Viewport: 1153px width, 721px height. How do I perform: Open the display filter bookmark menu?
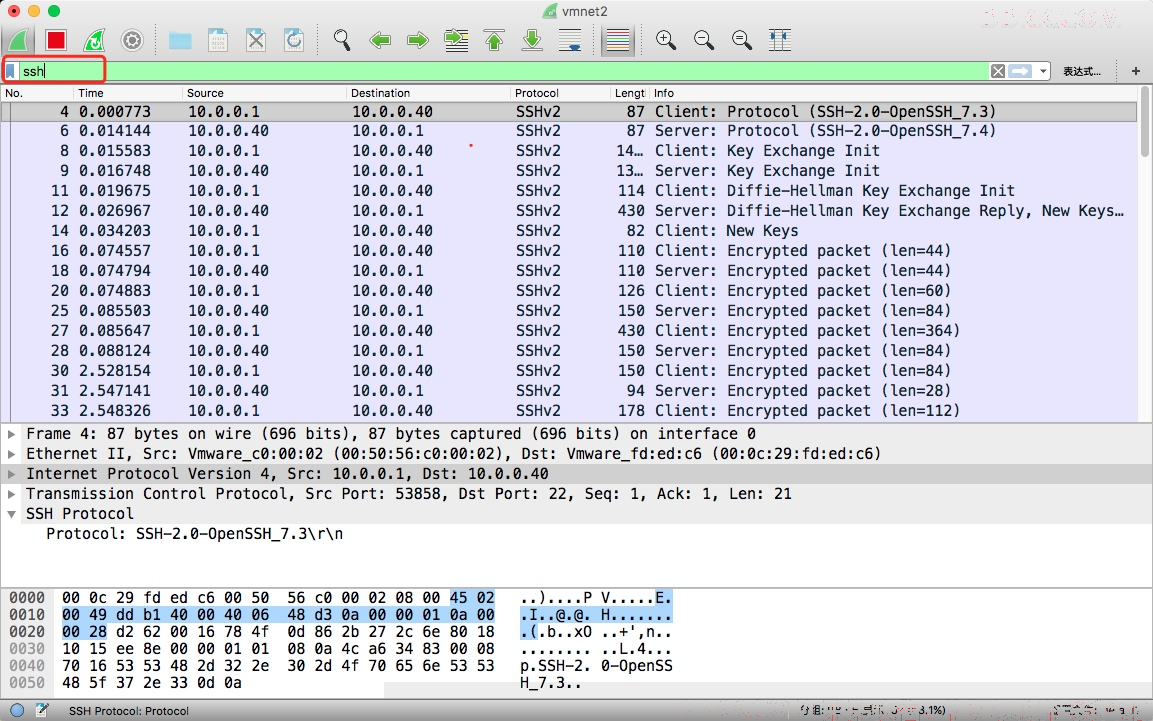click(11, 71)
